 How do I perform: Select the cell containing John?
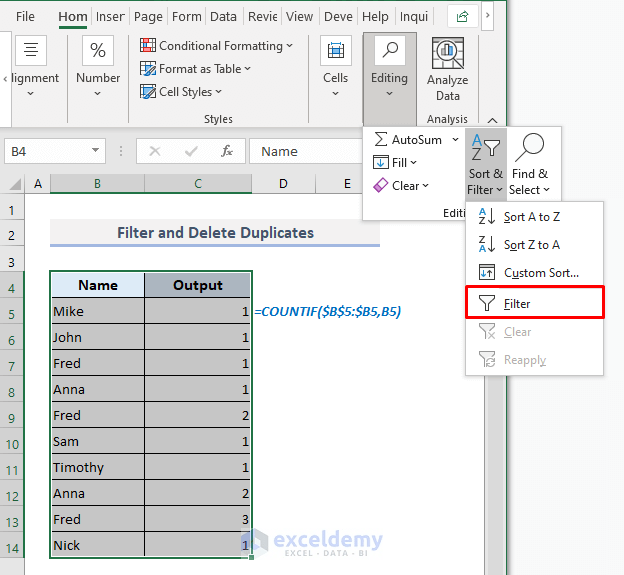tap(98, 337)
